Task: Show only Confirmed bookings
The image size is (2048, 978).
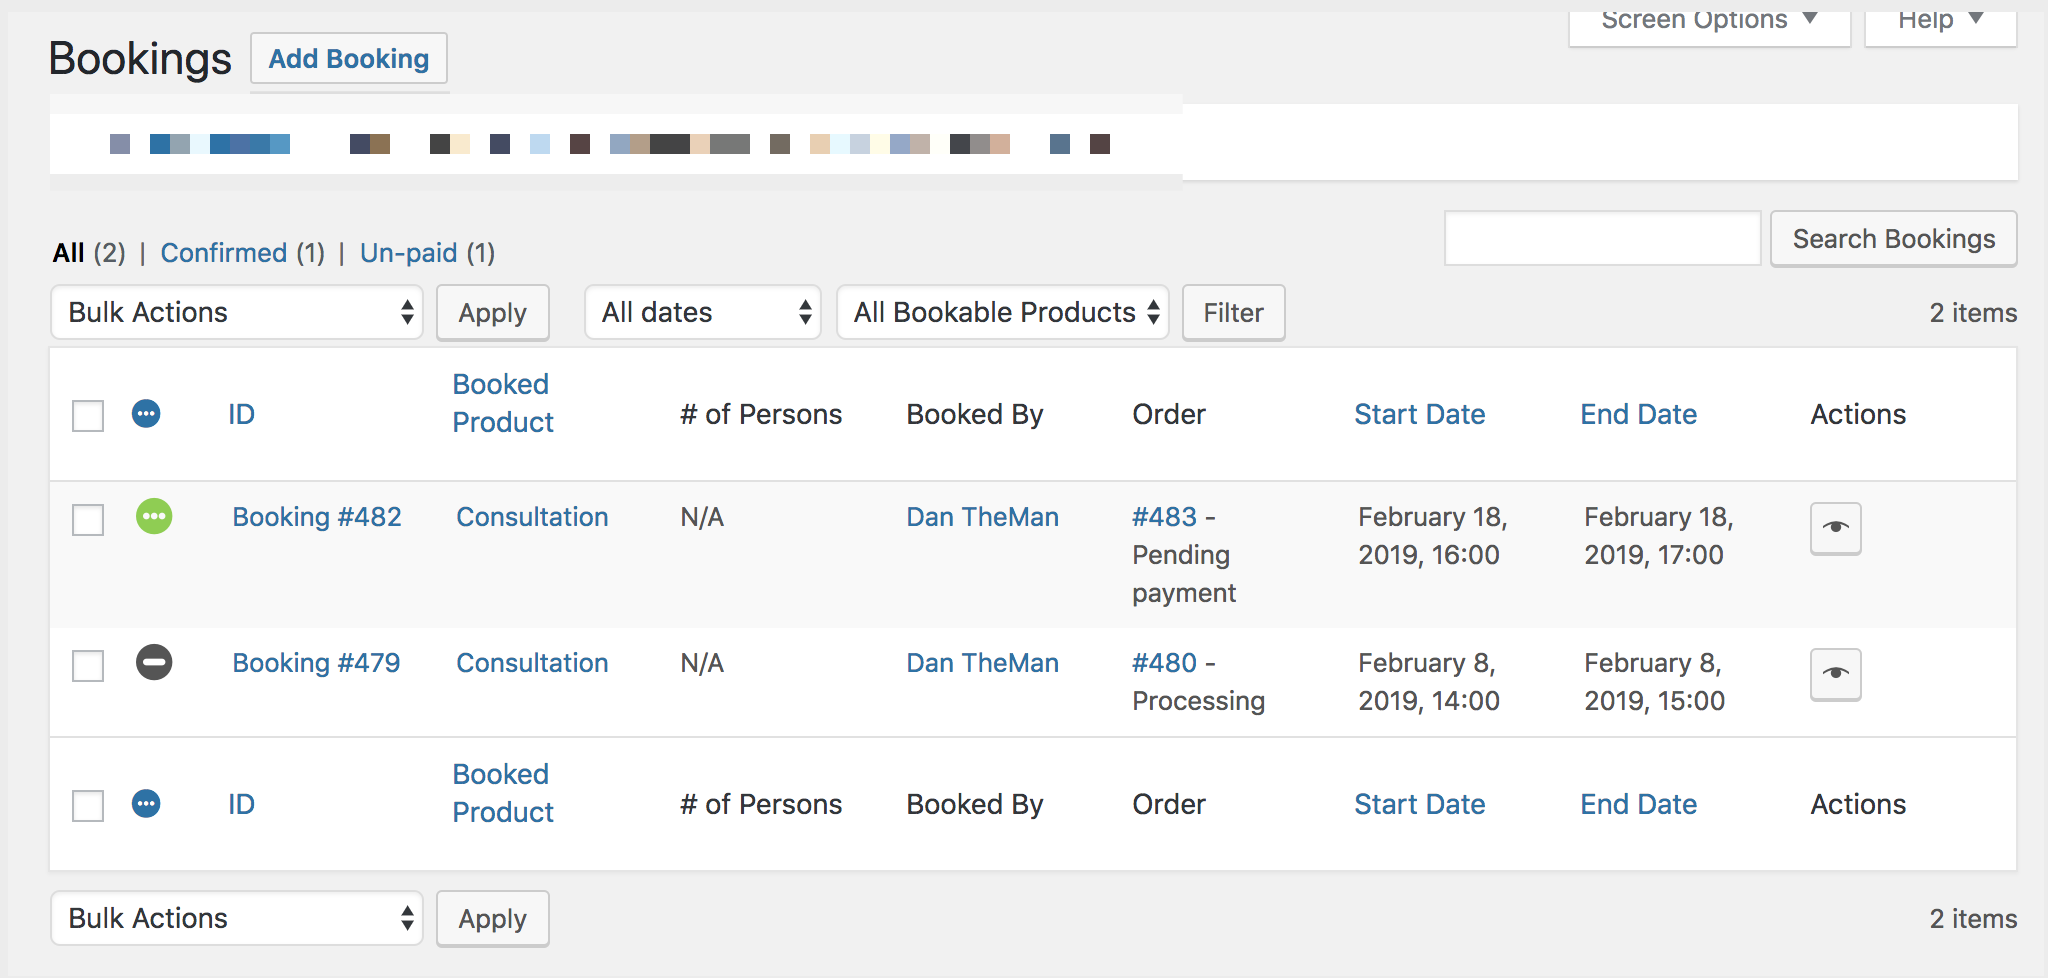Action: 224,253
